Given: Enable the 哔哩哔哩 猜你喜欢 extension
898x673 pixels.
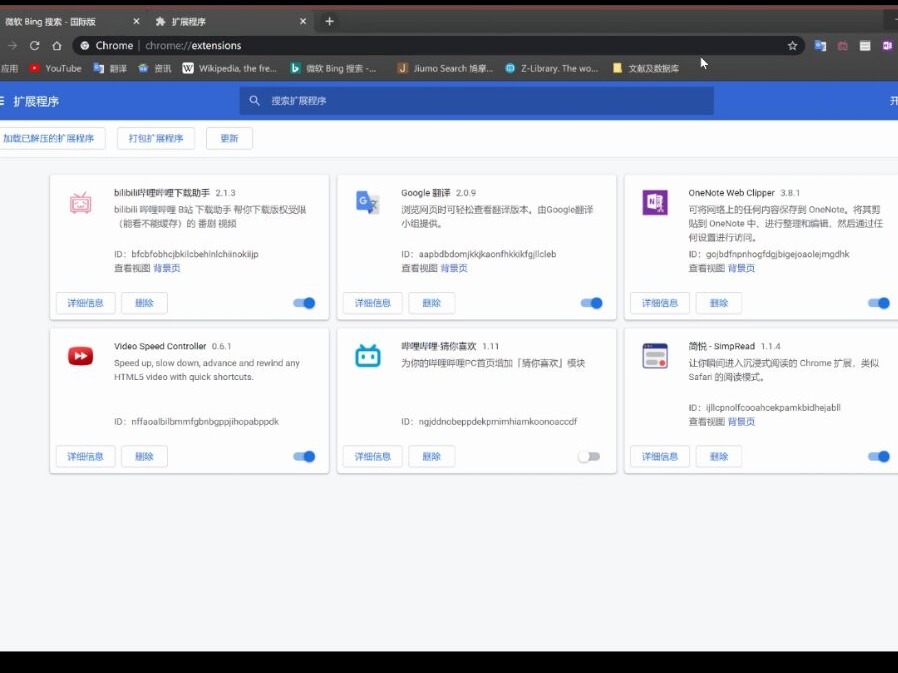Looking at the screenshot, I should tap(589, 457).
